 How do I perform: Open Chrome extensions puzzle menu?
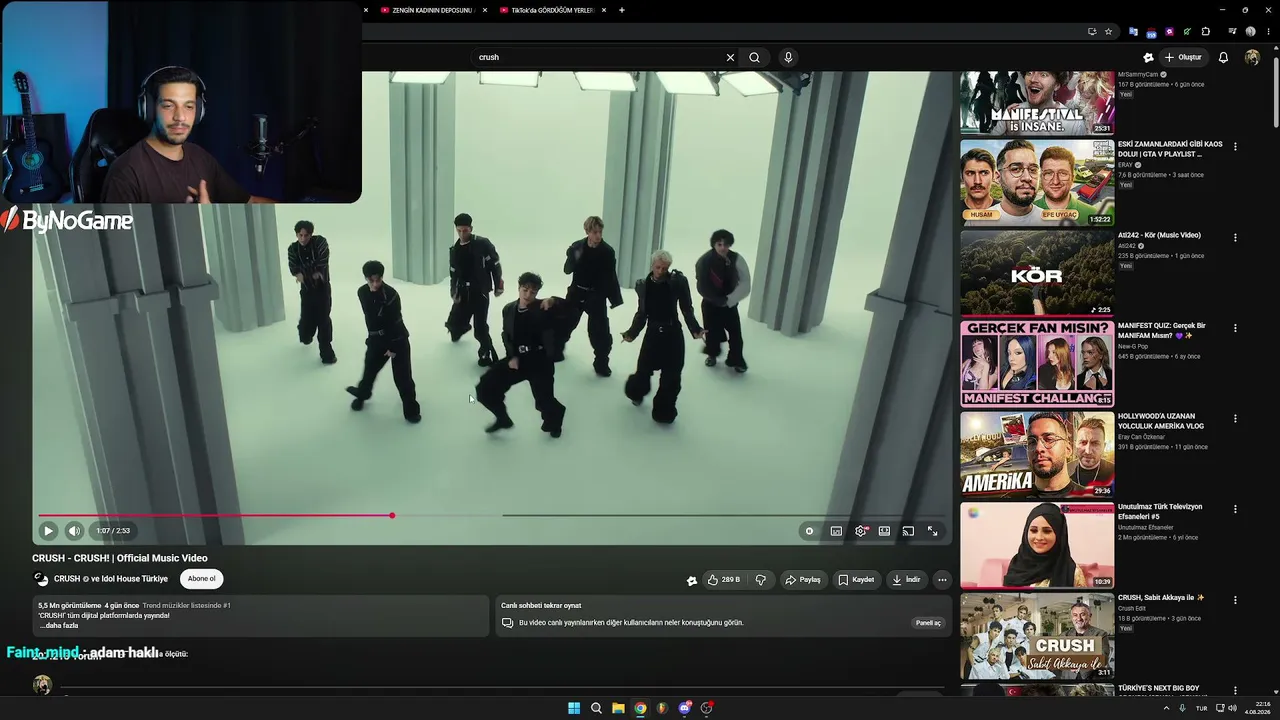click(1205, 31)
